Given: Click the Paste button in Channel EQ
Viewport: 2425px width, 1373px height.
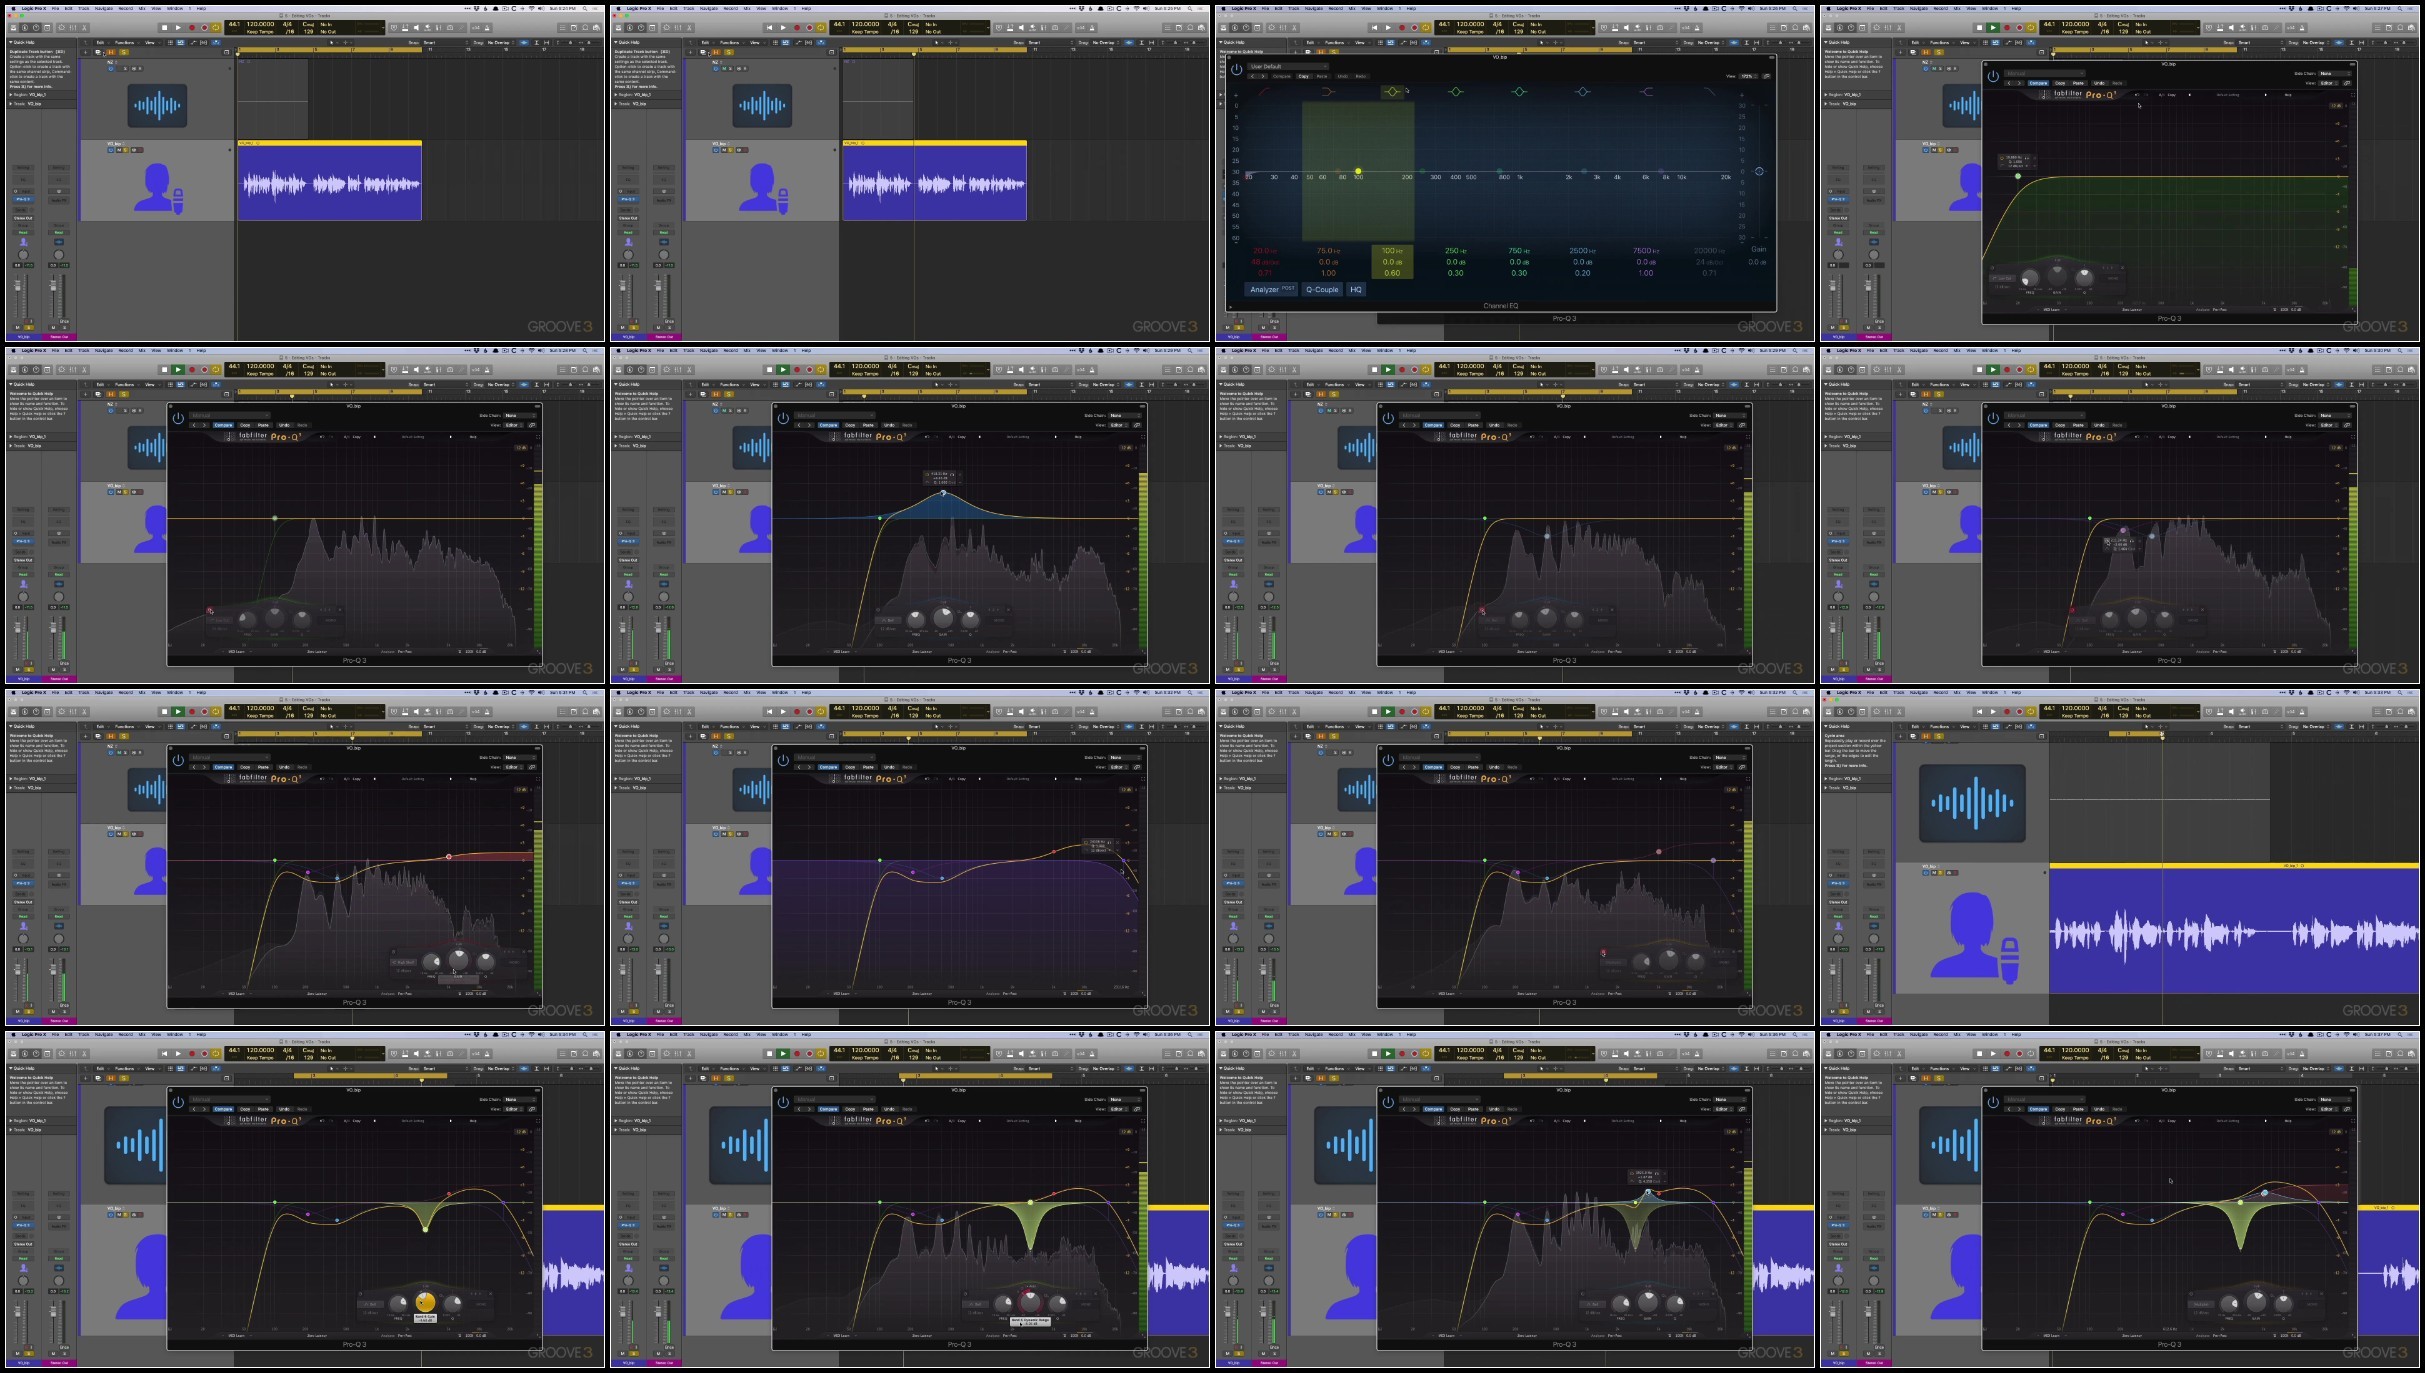Looking at the screenshot, I should coord(1322,76).
